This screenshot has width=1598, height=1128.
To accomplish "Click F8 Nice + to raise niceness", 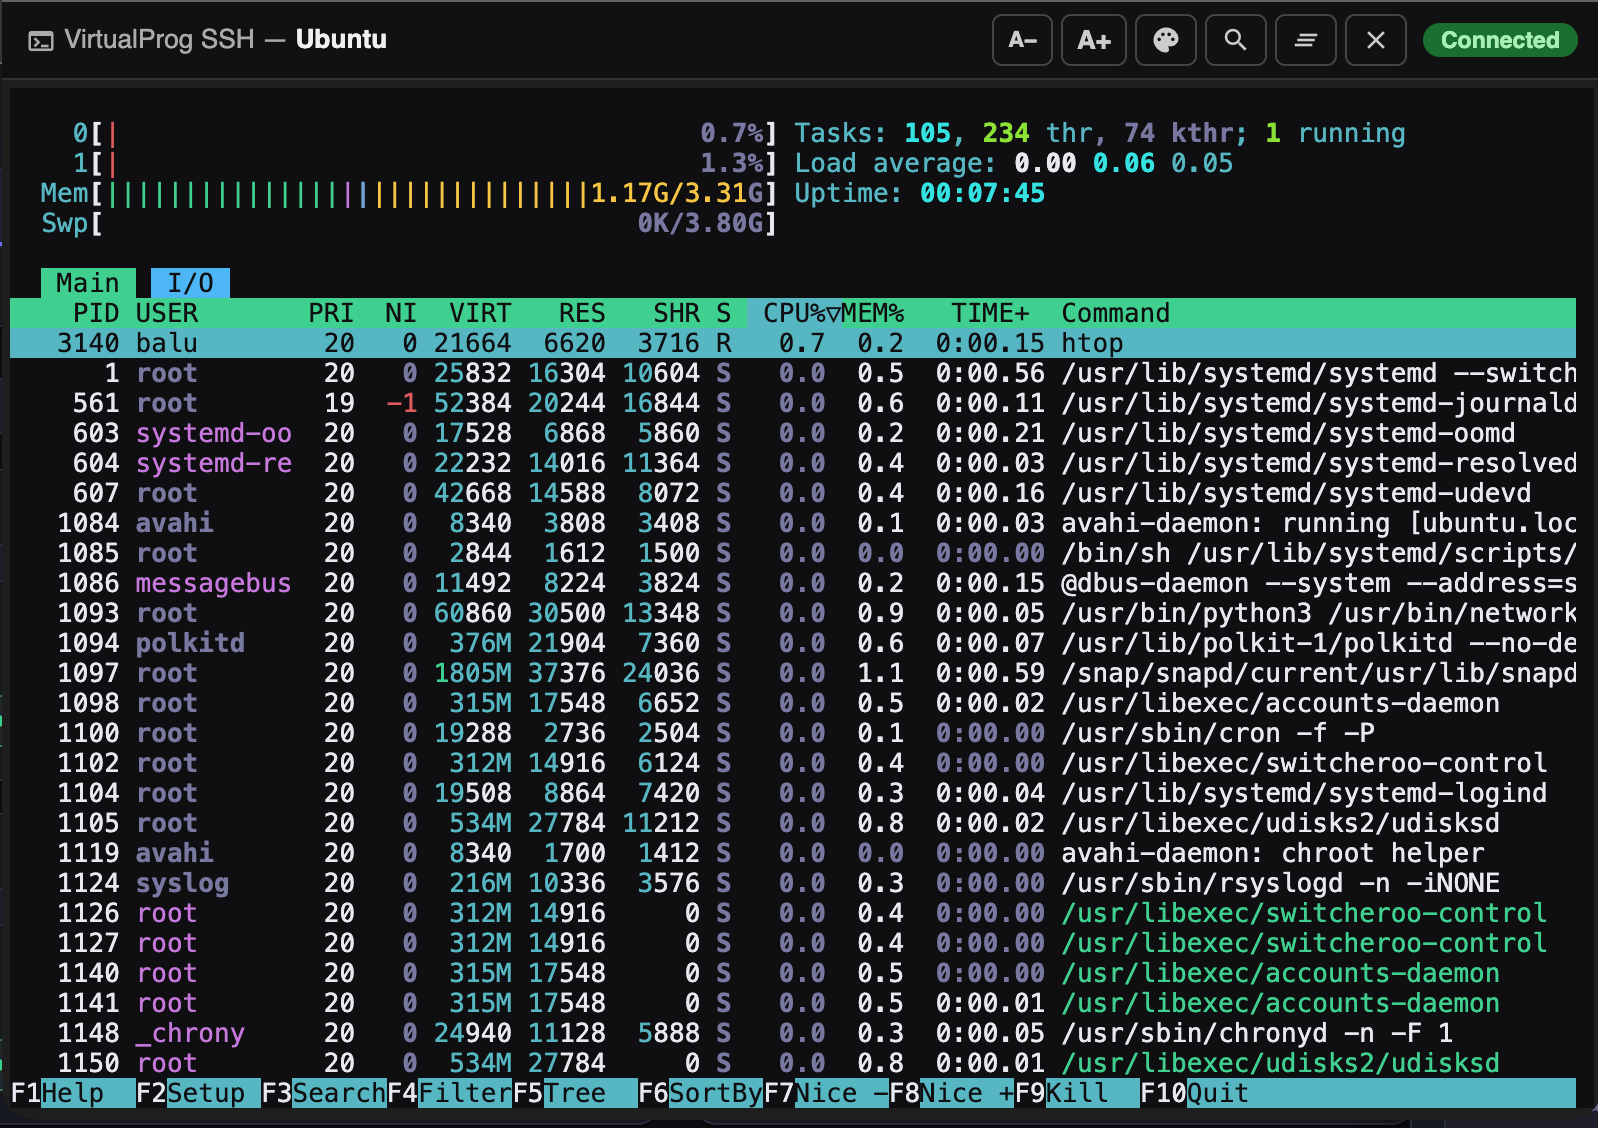I will click(952, 1093).
